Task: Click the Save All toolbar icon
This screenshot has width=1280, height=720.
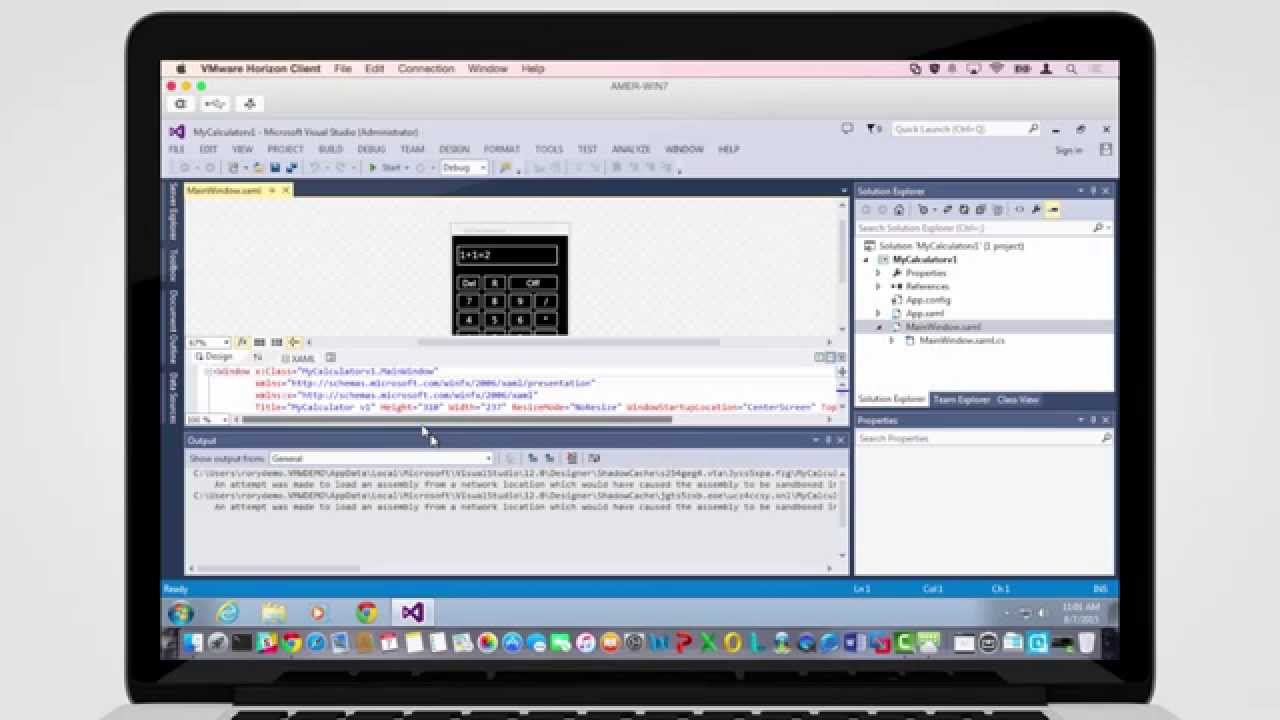Action: [291, 168]
